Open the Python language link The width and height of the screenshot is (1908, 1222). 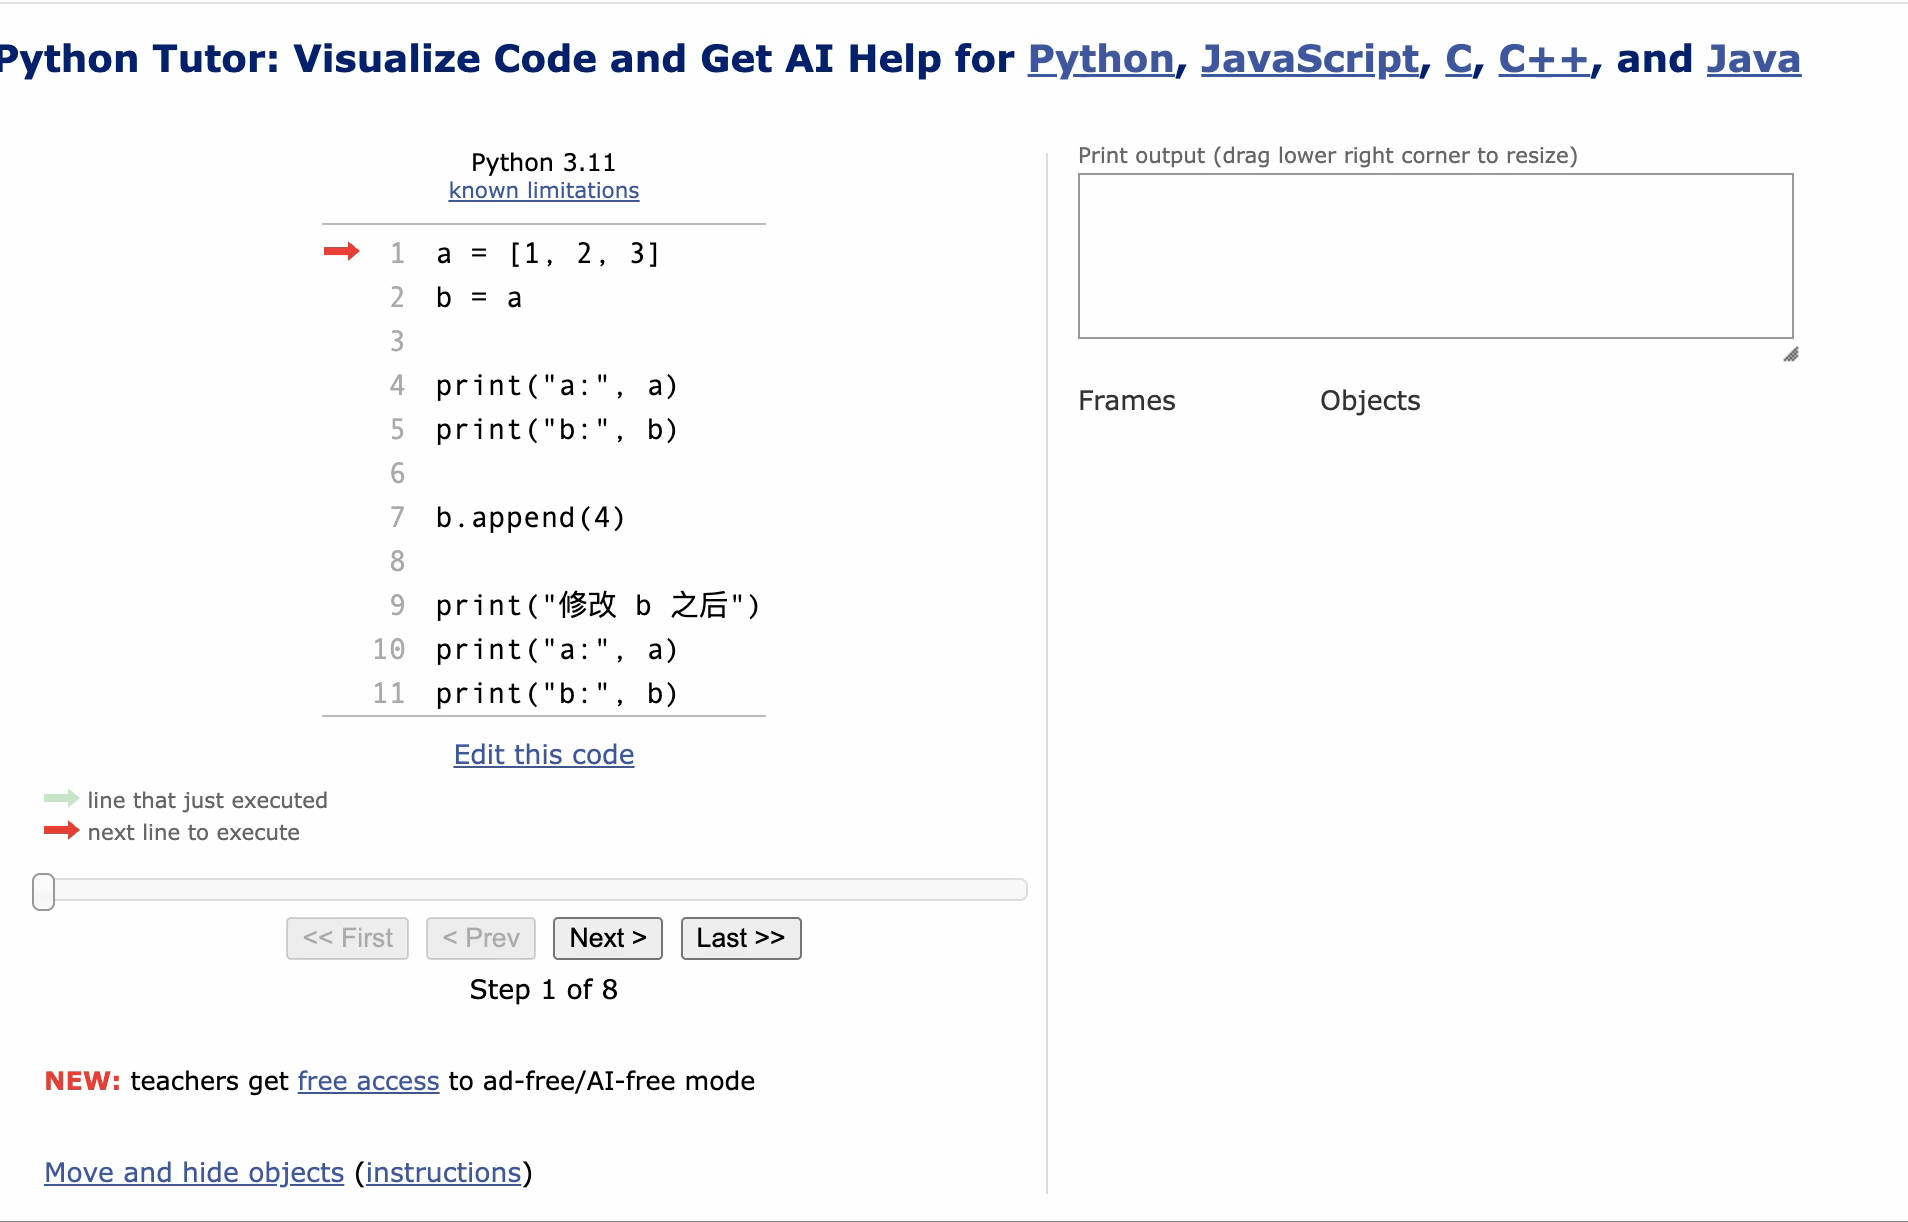click(x=1100, y=59)
